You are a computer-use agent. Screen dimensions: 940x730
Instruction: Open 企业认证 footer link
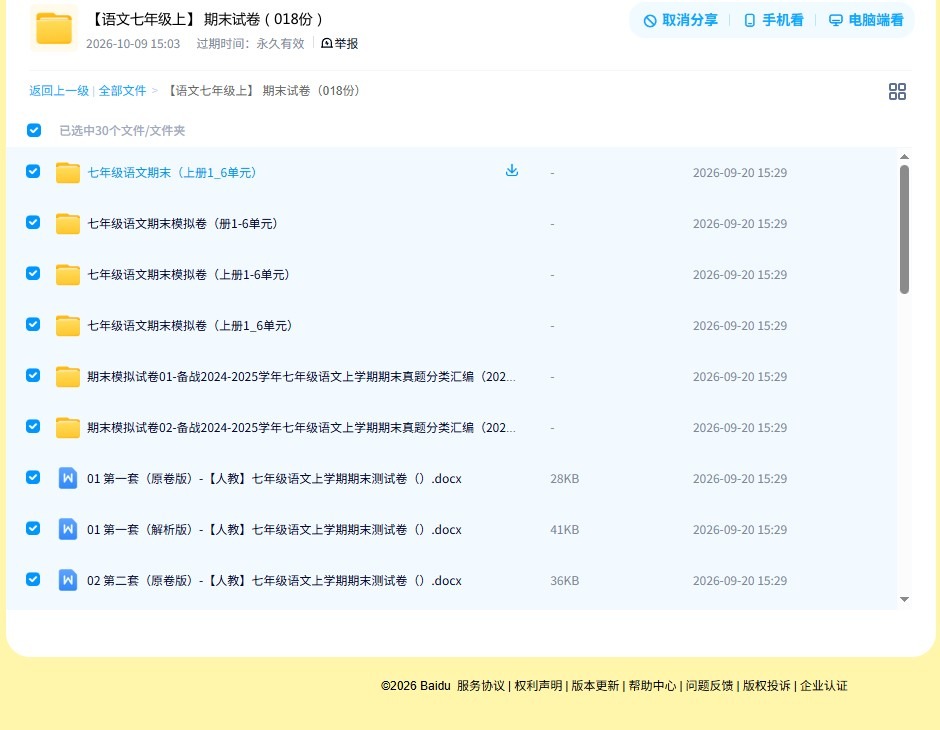[x=824, y=686]
